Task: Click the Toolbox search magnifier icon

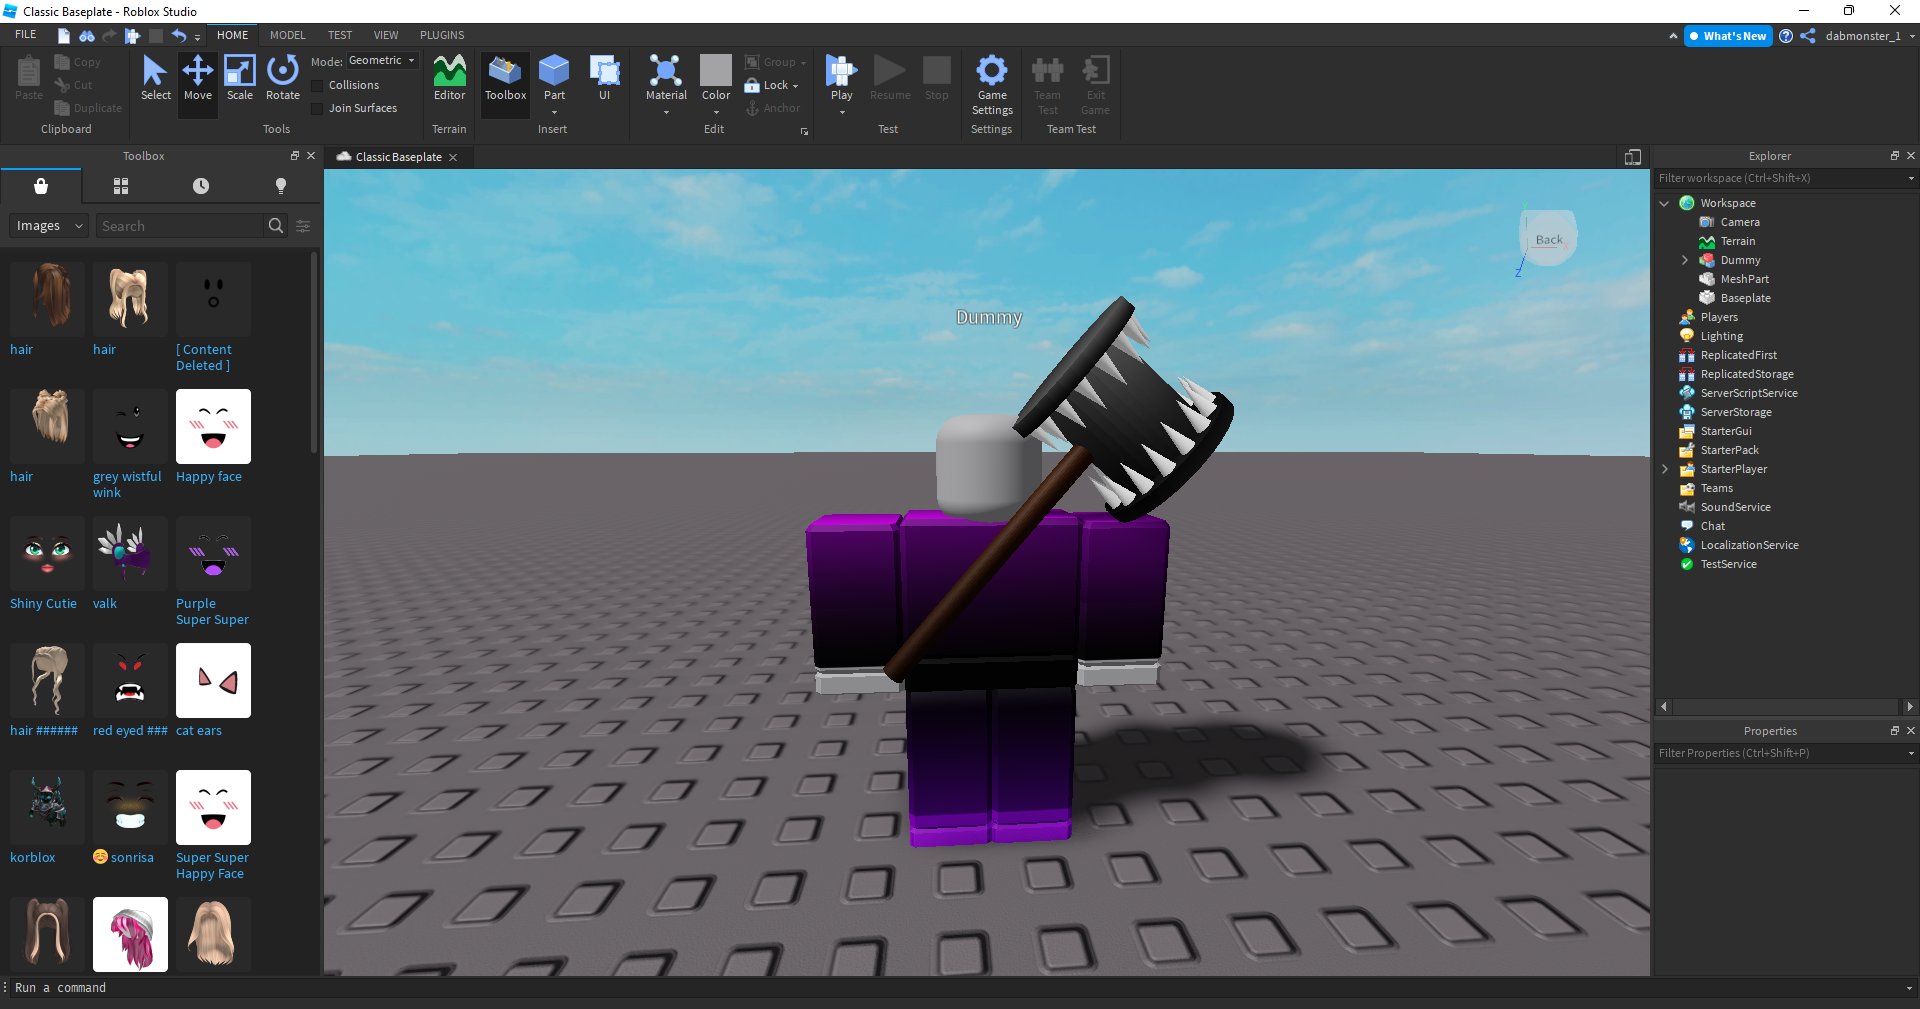Action: 276,226
